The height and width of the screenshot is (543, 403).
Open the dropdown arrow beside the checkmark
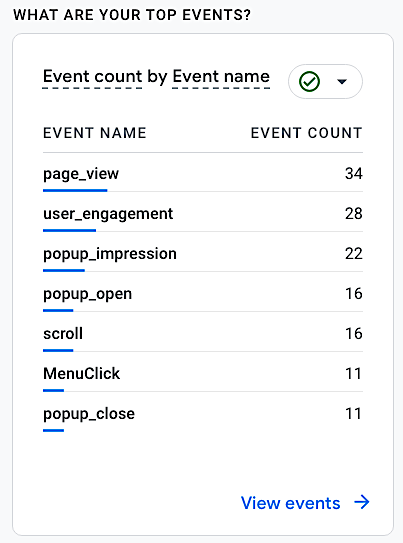coord(342,82)
